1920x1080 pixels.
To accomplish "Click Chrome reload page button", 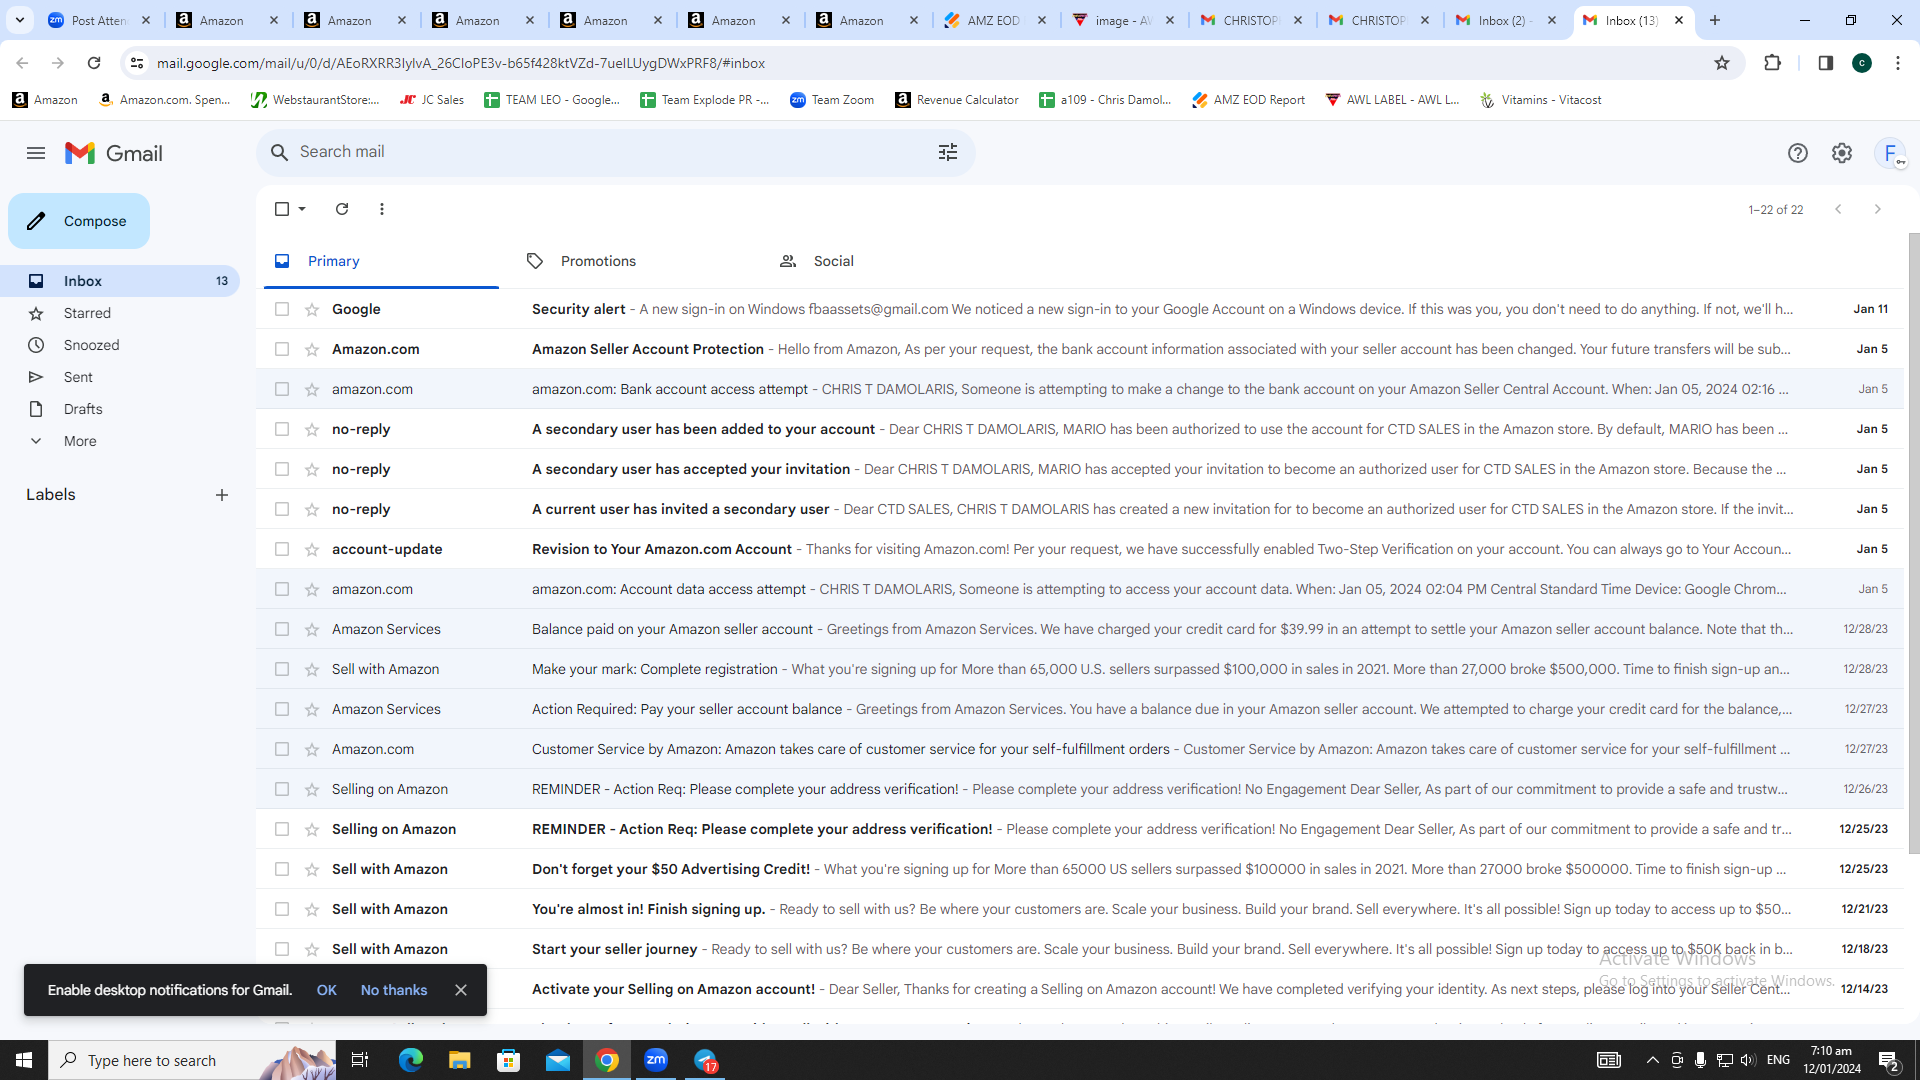I will [94, 63].
